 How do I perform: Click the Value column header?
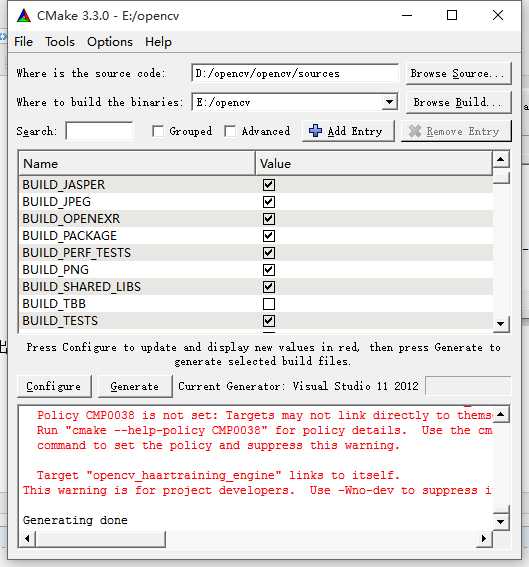374,163
